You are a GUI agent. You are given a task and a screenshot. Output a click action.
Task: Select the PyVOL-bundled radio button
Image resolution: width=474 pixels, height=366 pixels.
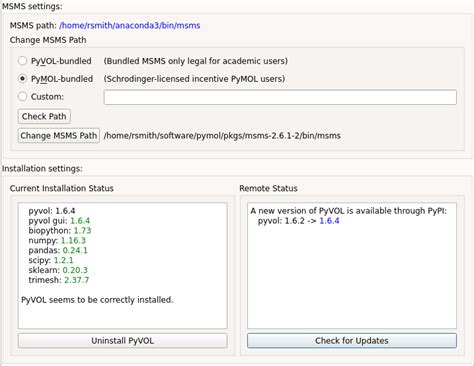click(22, 61)
